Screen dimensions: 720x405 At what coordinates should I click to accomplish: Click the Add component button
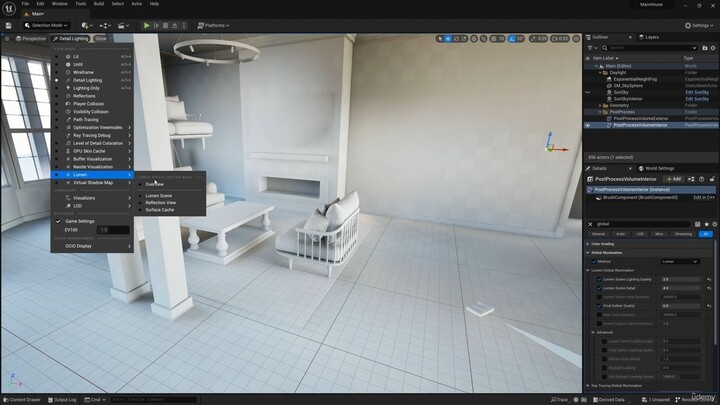click(x=674, y=179)
